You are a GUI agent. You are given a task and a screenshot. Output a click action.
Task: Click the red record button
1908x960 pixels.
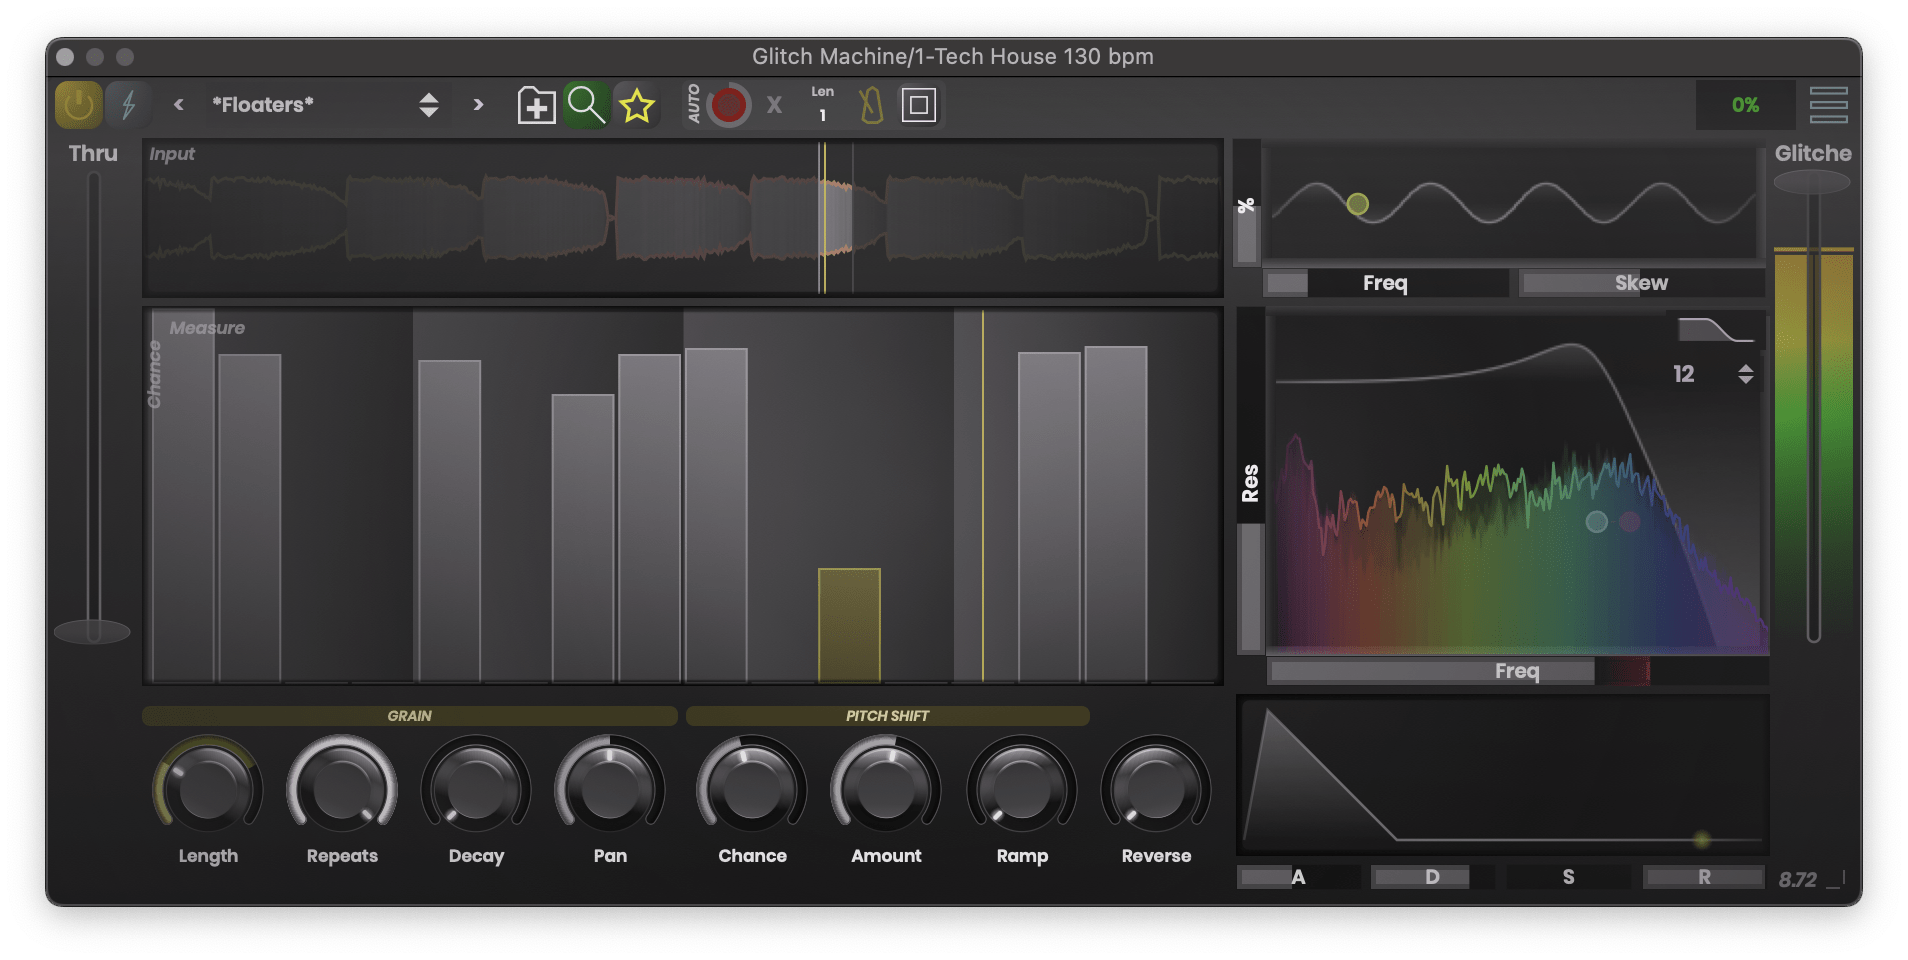tap(729, 105)
